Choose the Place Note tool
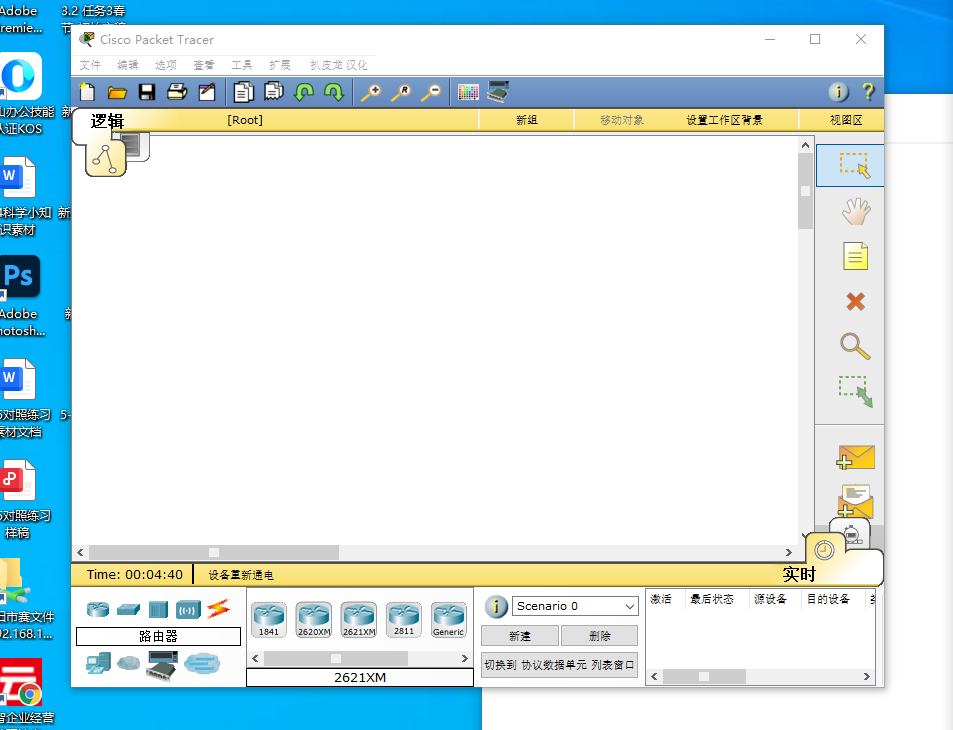The width and height of the screenshot is (953, 730). pyautogui.click(x=855, y=256)
